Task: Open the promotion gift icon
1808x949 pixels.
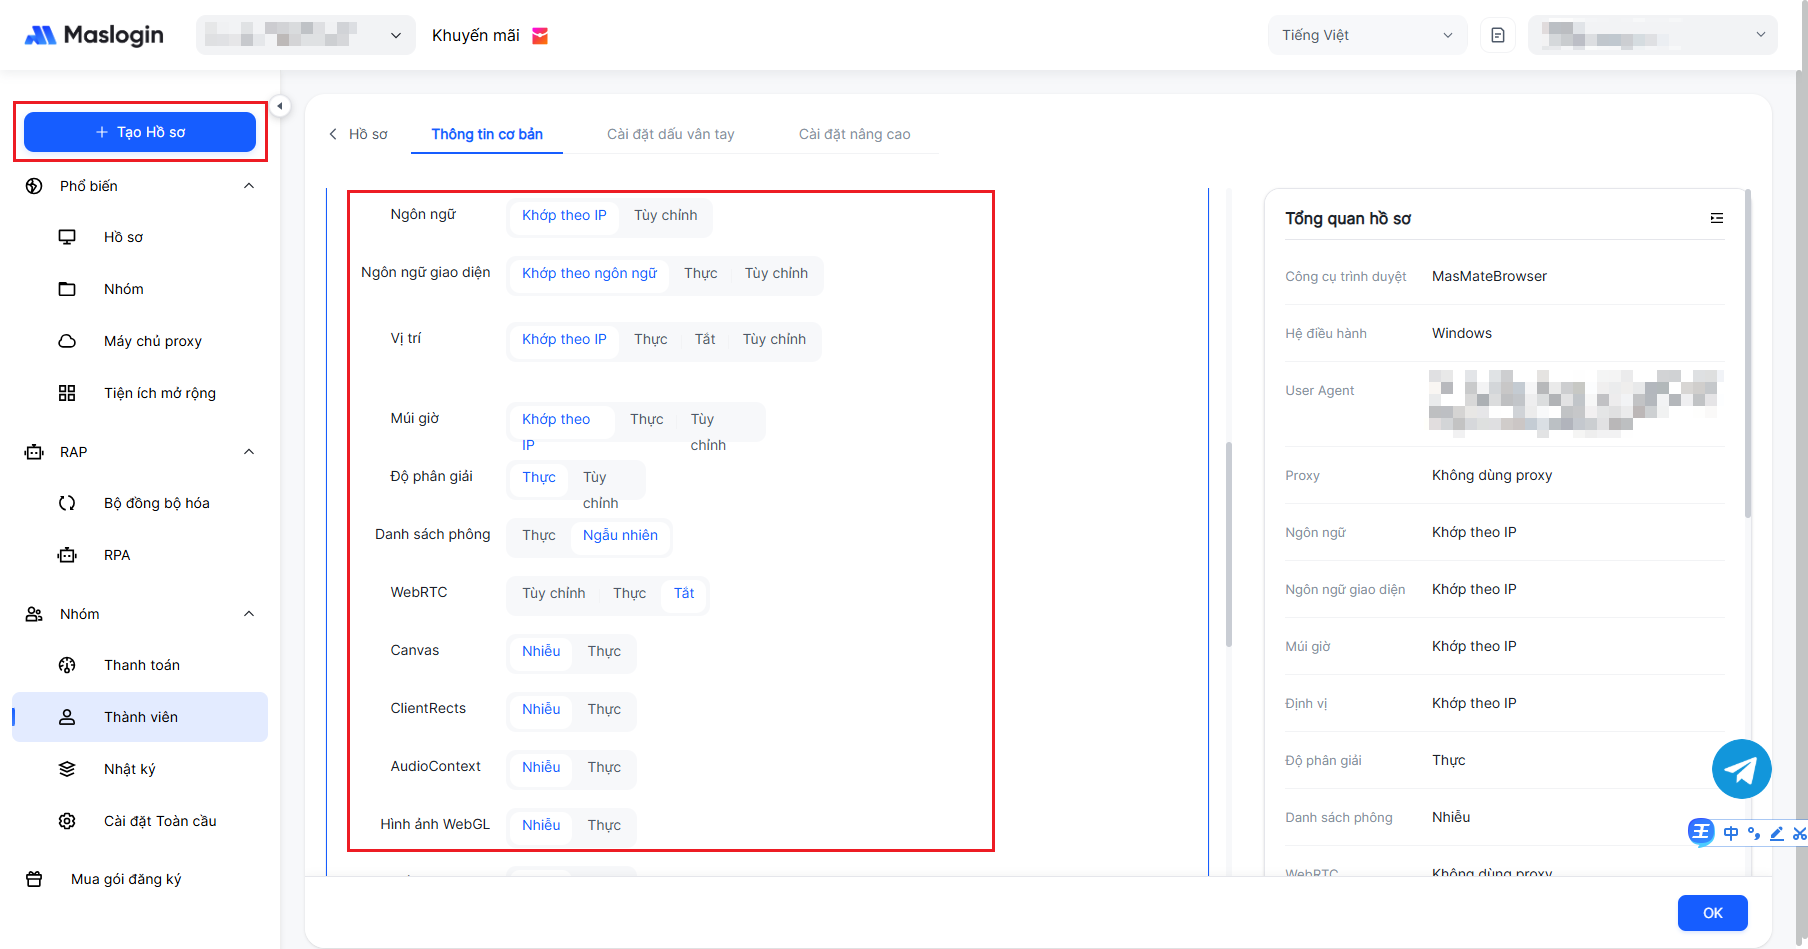Action: coord(540,36)
